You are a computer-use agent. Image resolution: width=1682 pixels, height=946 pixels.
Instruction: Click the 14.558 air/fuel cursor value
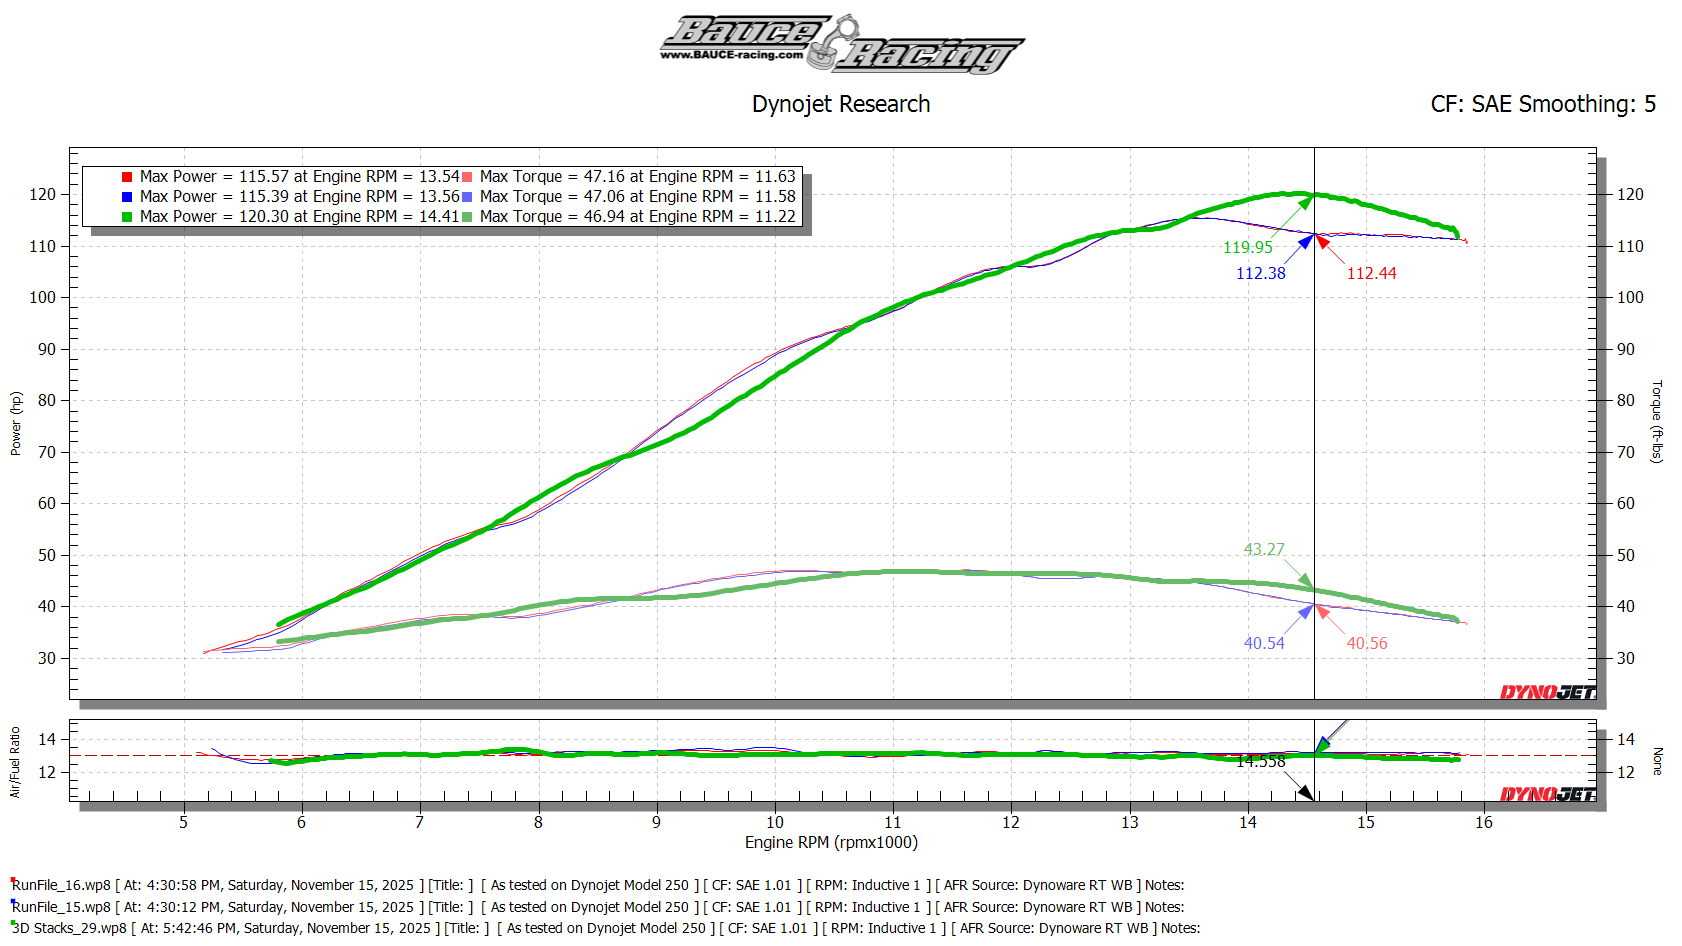coord(1260,762)
